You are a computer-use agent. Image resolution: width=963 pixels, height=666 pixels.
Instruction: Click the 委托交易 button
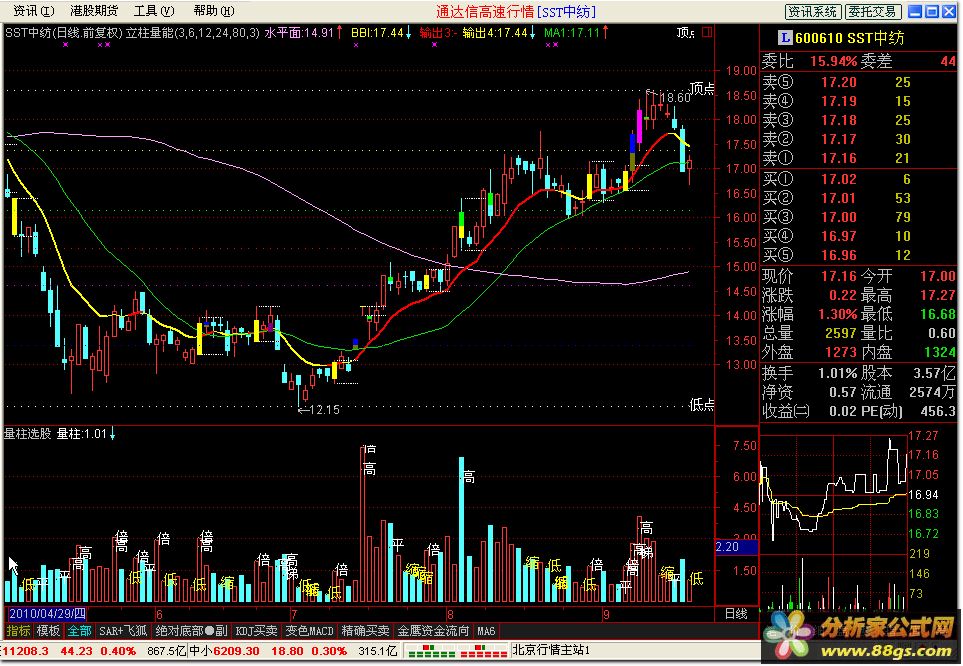click(873, 11)
